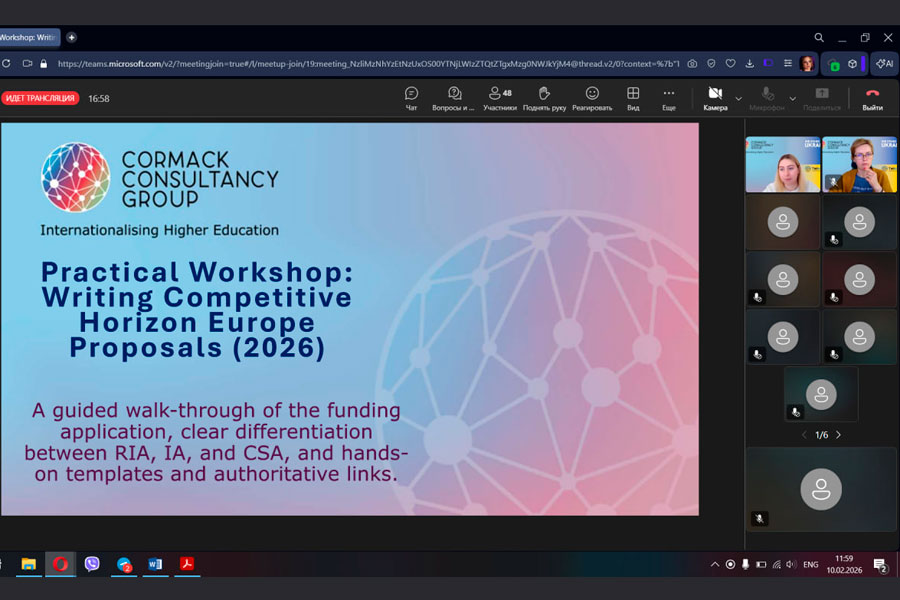Turn on the Камера (camera)

click(x=715, y=98)
